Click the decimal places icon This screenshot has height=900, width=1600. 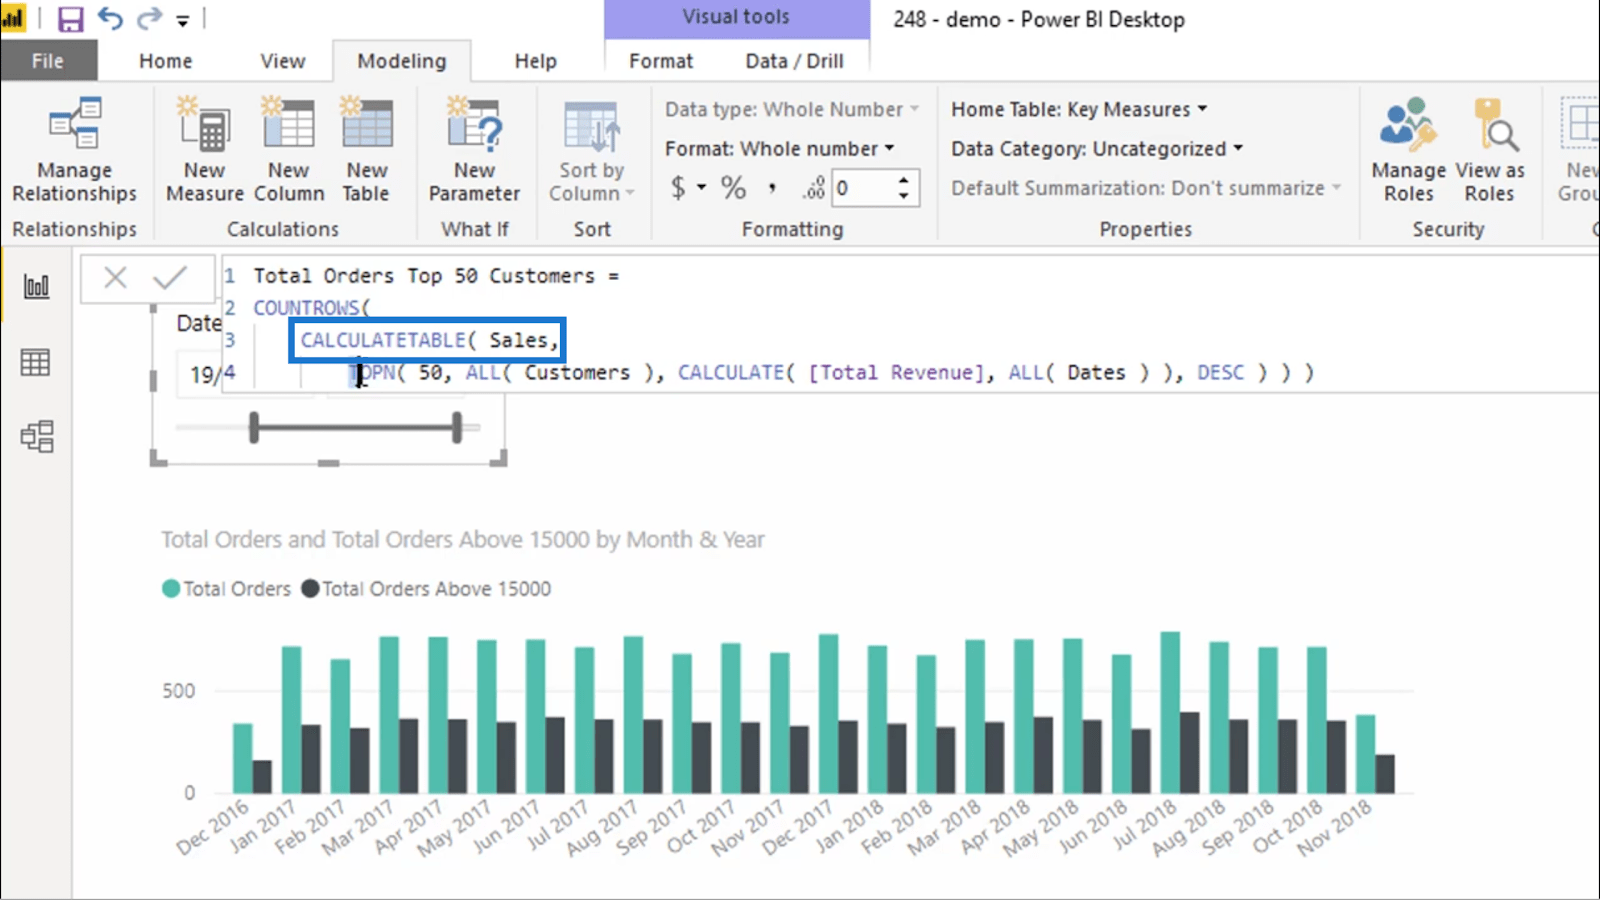tap(814, 188)
